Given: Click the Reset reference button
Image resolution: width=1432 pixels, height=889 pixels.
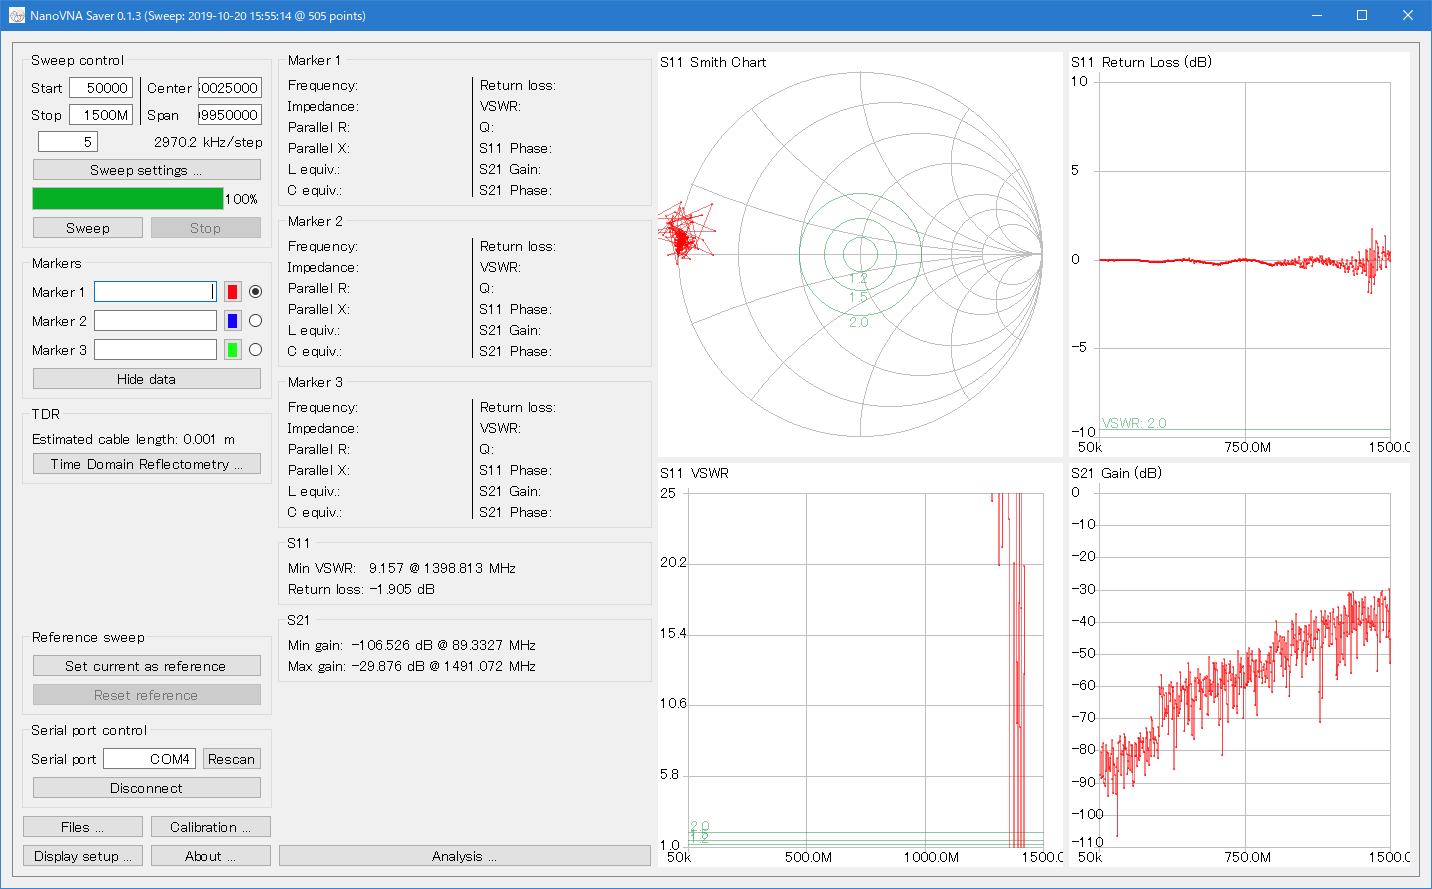Looking at the screenshot, I should point(147,695).
